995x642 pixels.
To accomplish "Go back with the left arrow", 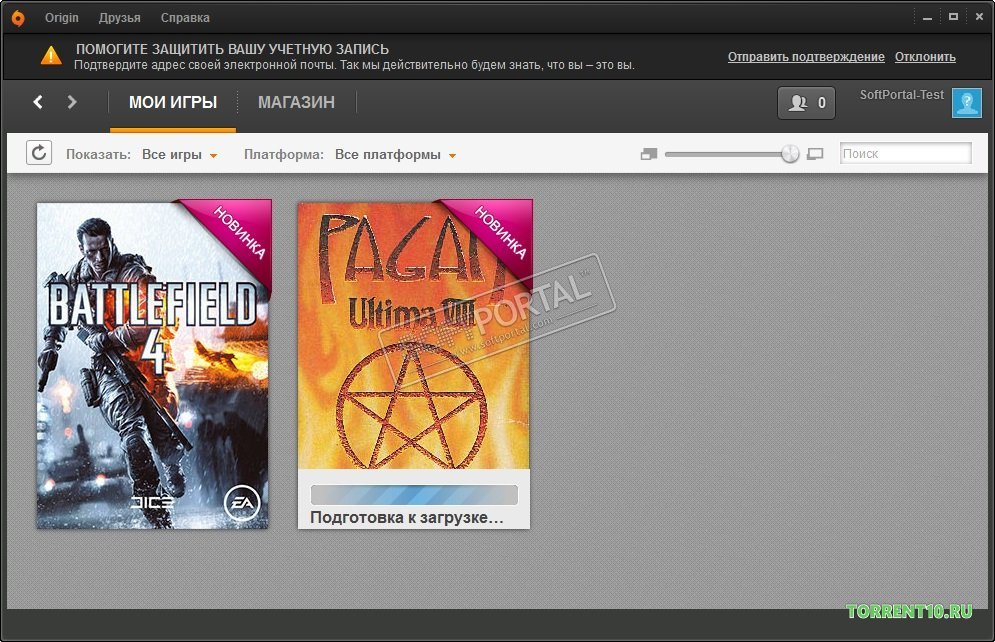I will tap(38, 102).
